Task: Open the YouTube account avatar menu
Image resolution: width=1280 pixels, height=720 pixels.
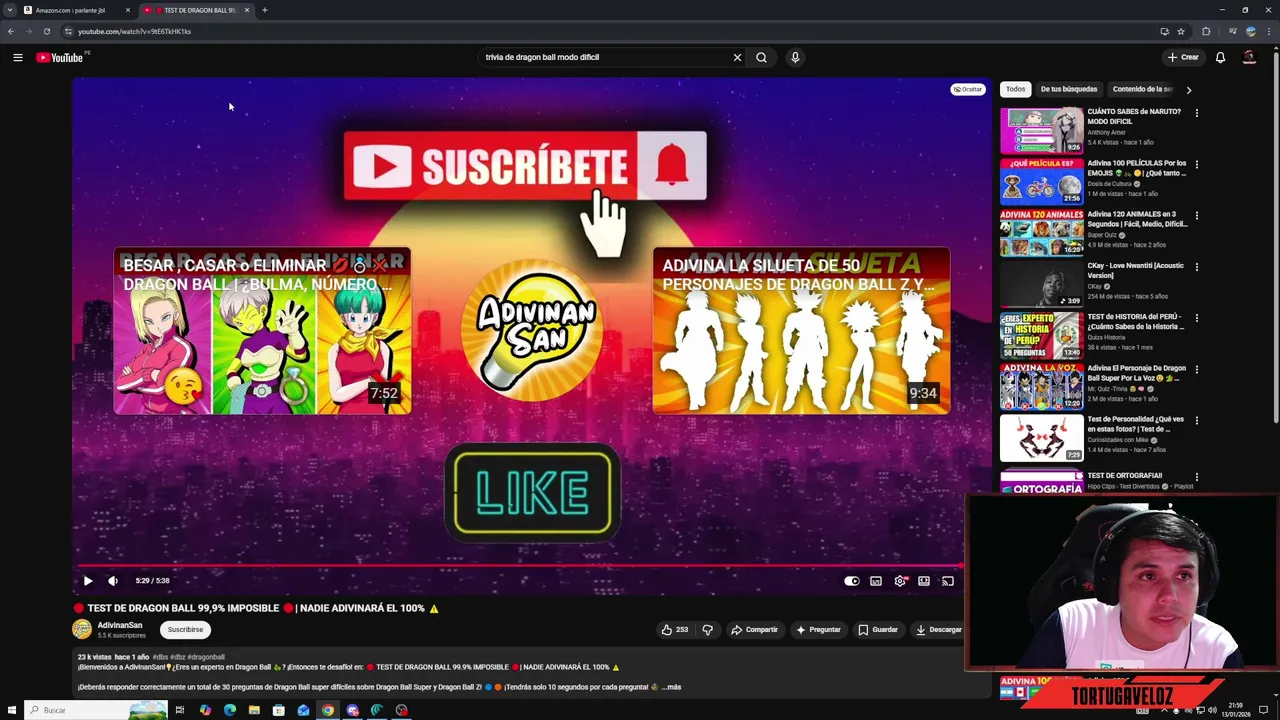Action: (1249, 57)
